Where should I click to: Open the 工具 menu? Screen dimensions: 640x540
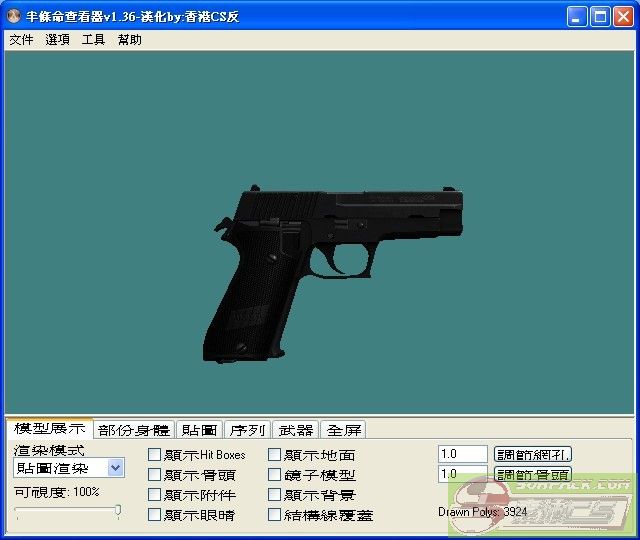pos(93,40)
